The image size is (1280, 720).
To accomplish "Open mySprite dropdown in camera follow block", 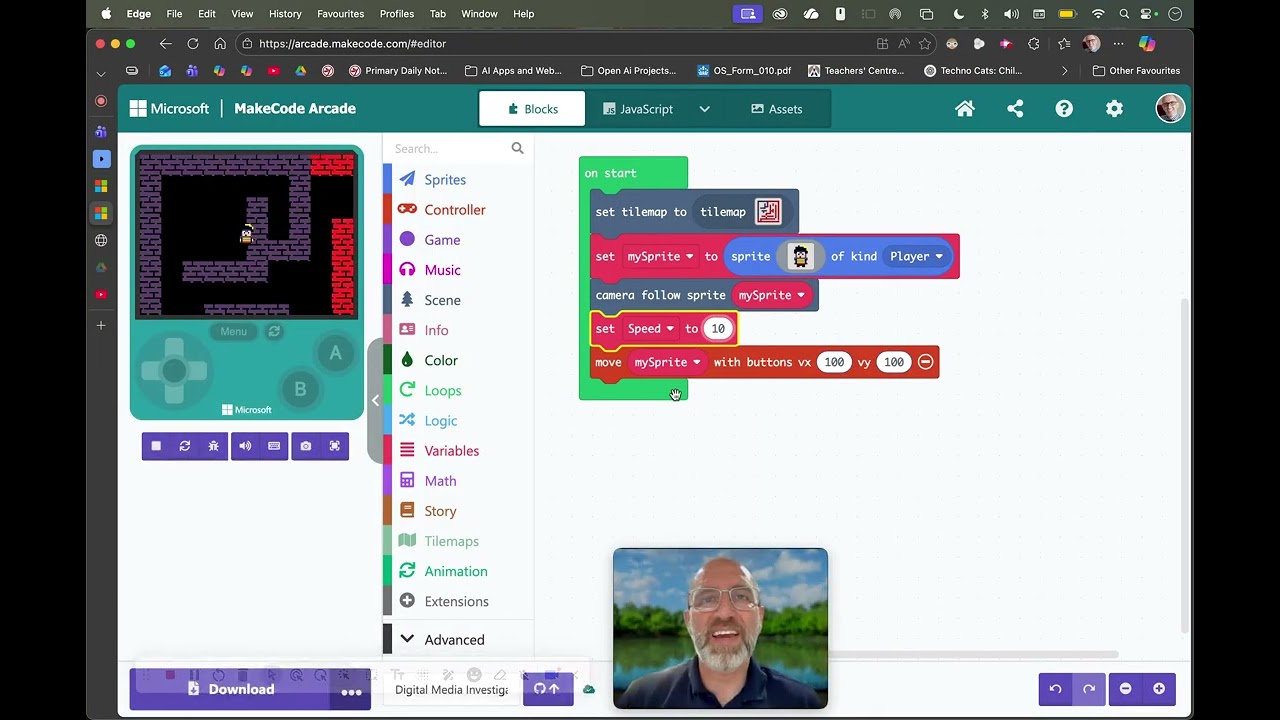I will (x=771, y=295).
